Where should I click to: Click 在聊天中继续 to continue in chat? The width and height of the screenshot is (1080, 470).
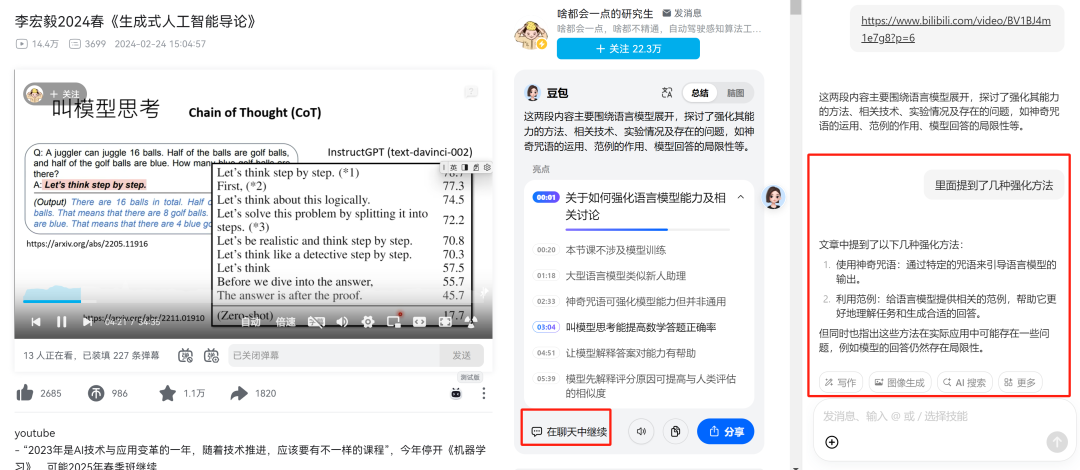[x=569, y=432]
